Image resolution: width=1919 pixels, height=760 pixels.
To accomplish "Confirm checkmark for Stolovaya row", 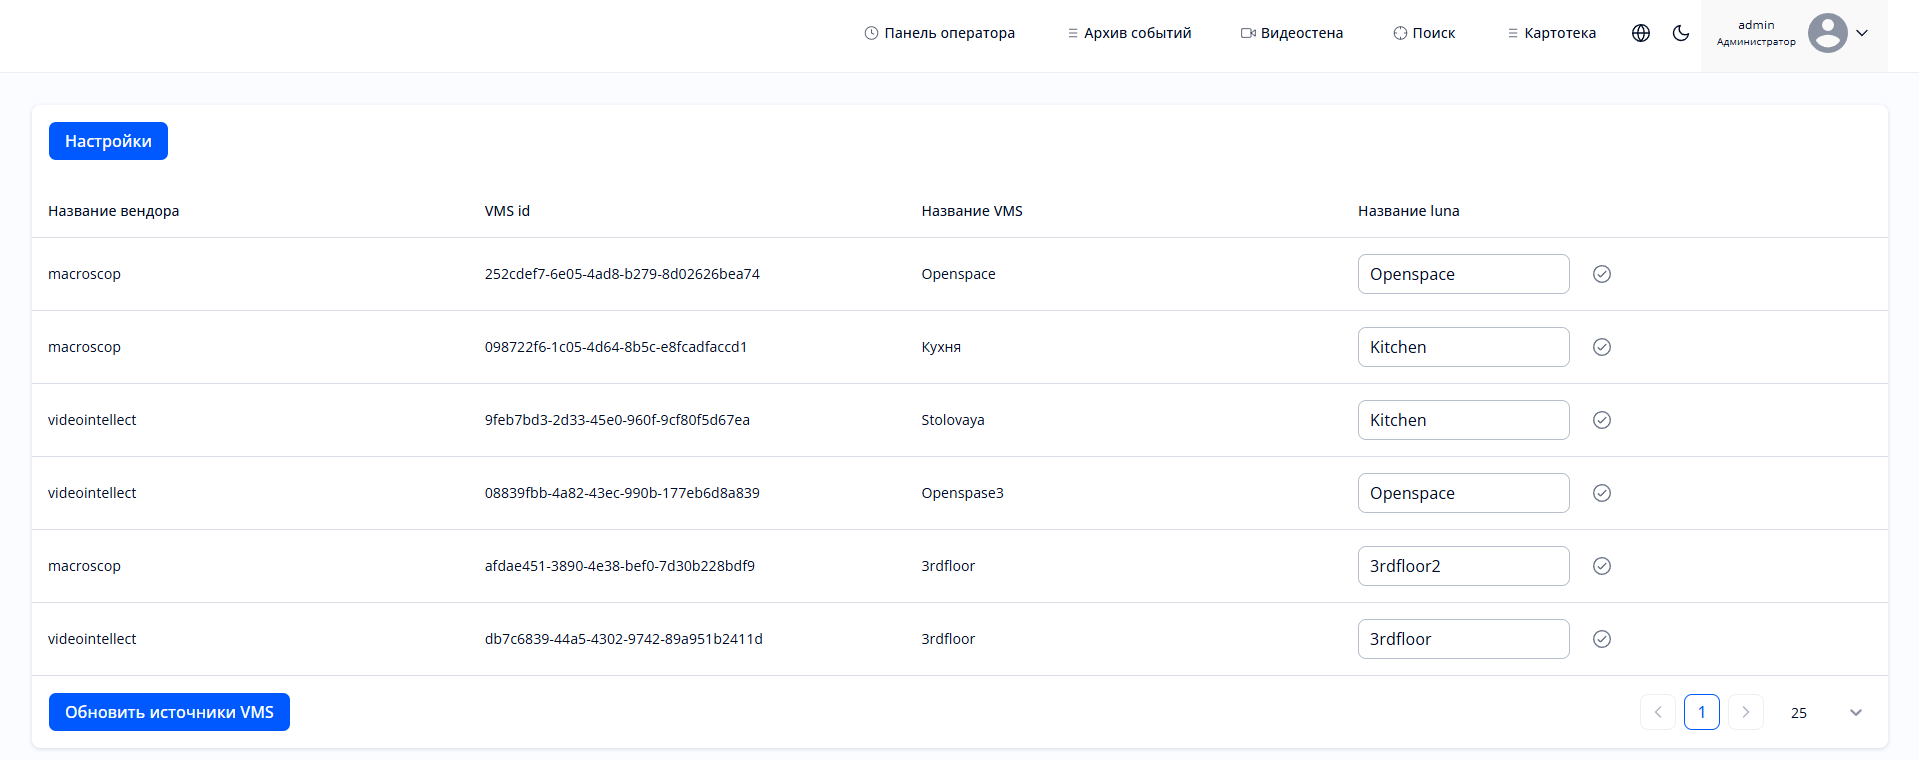I will (x=1602, y=420).
